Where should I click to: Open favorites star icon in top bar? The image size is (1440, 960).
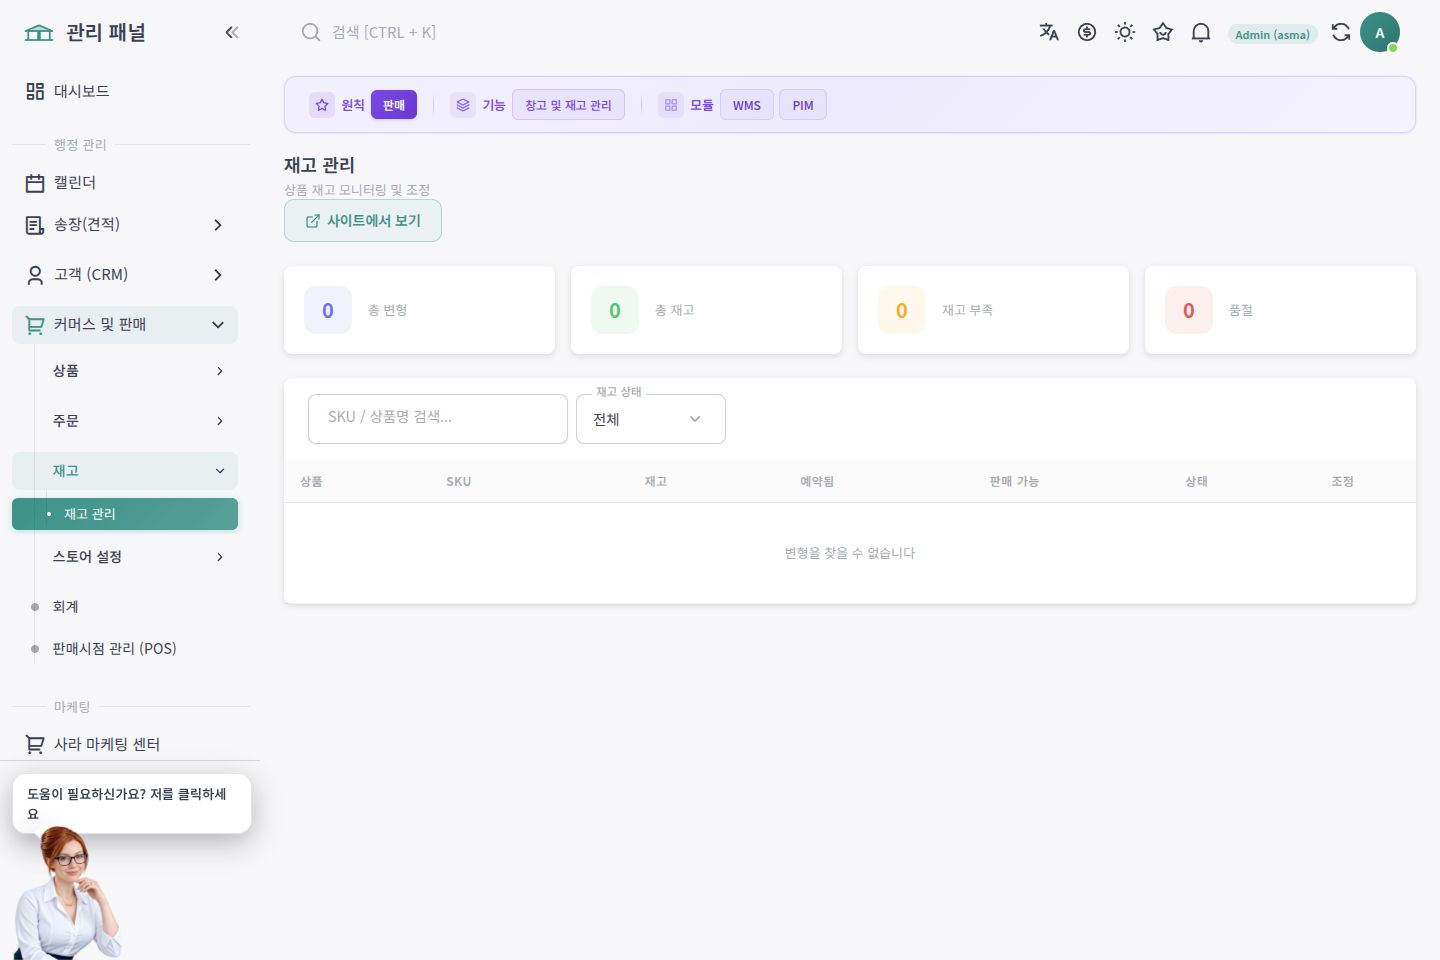pyautogui.click(x=1163, y=32)
